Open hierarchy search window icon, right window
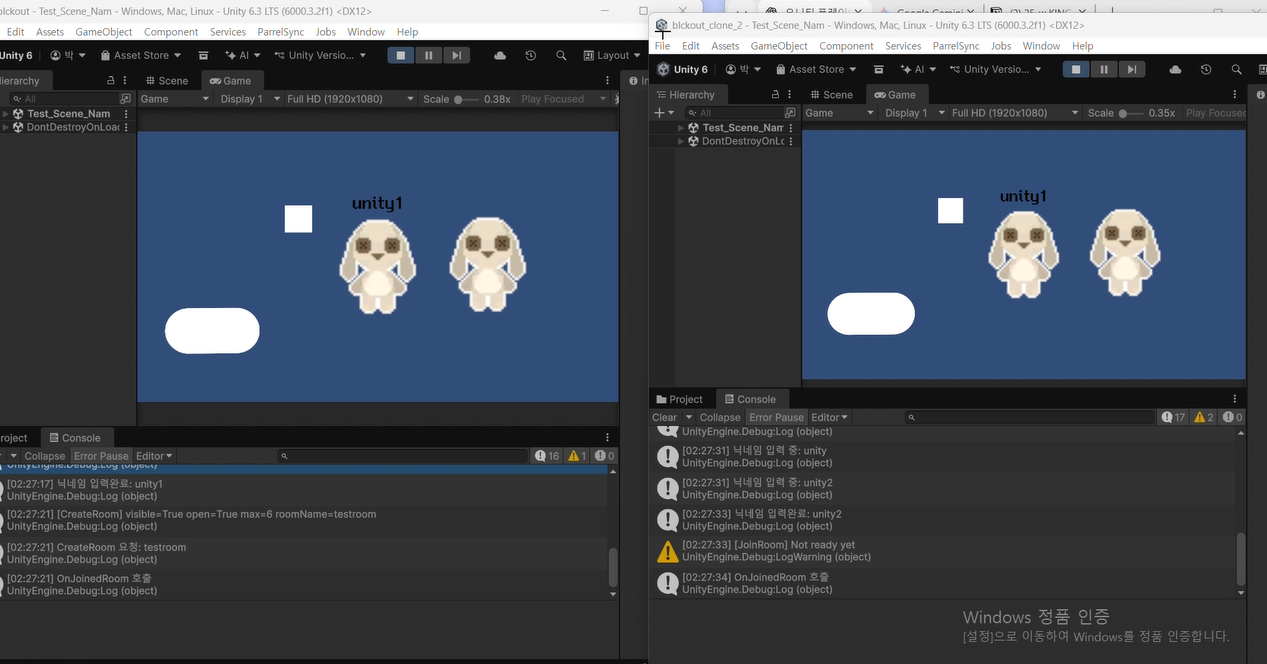The width and height of the screenshot is (1267, 664). tap(790, 113)
